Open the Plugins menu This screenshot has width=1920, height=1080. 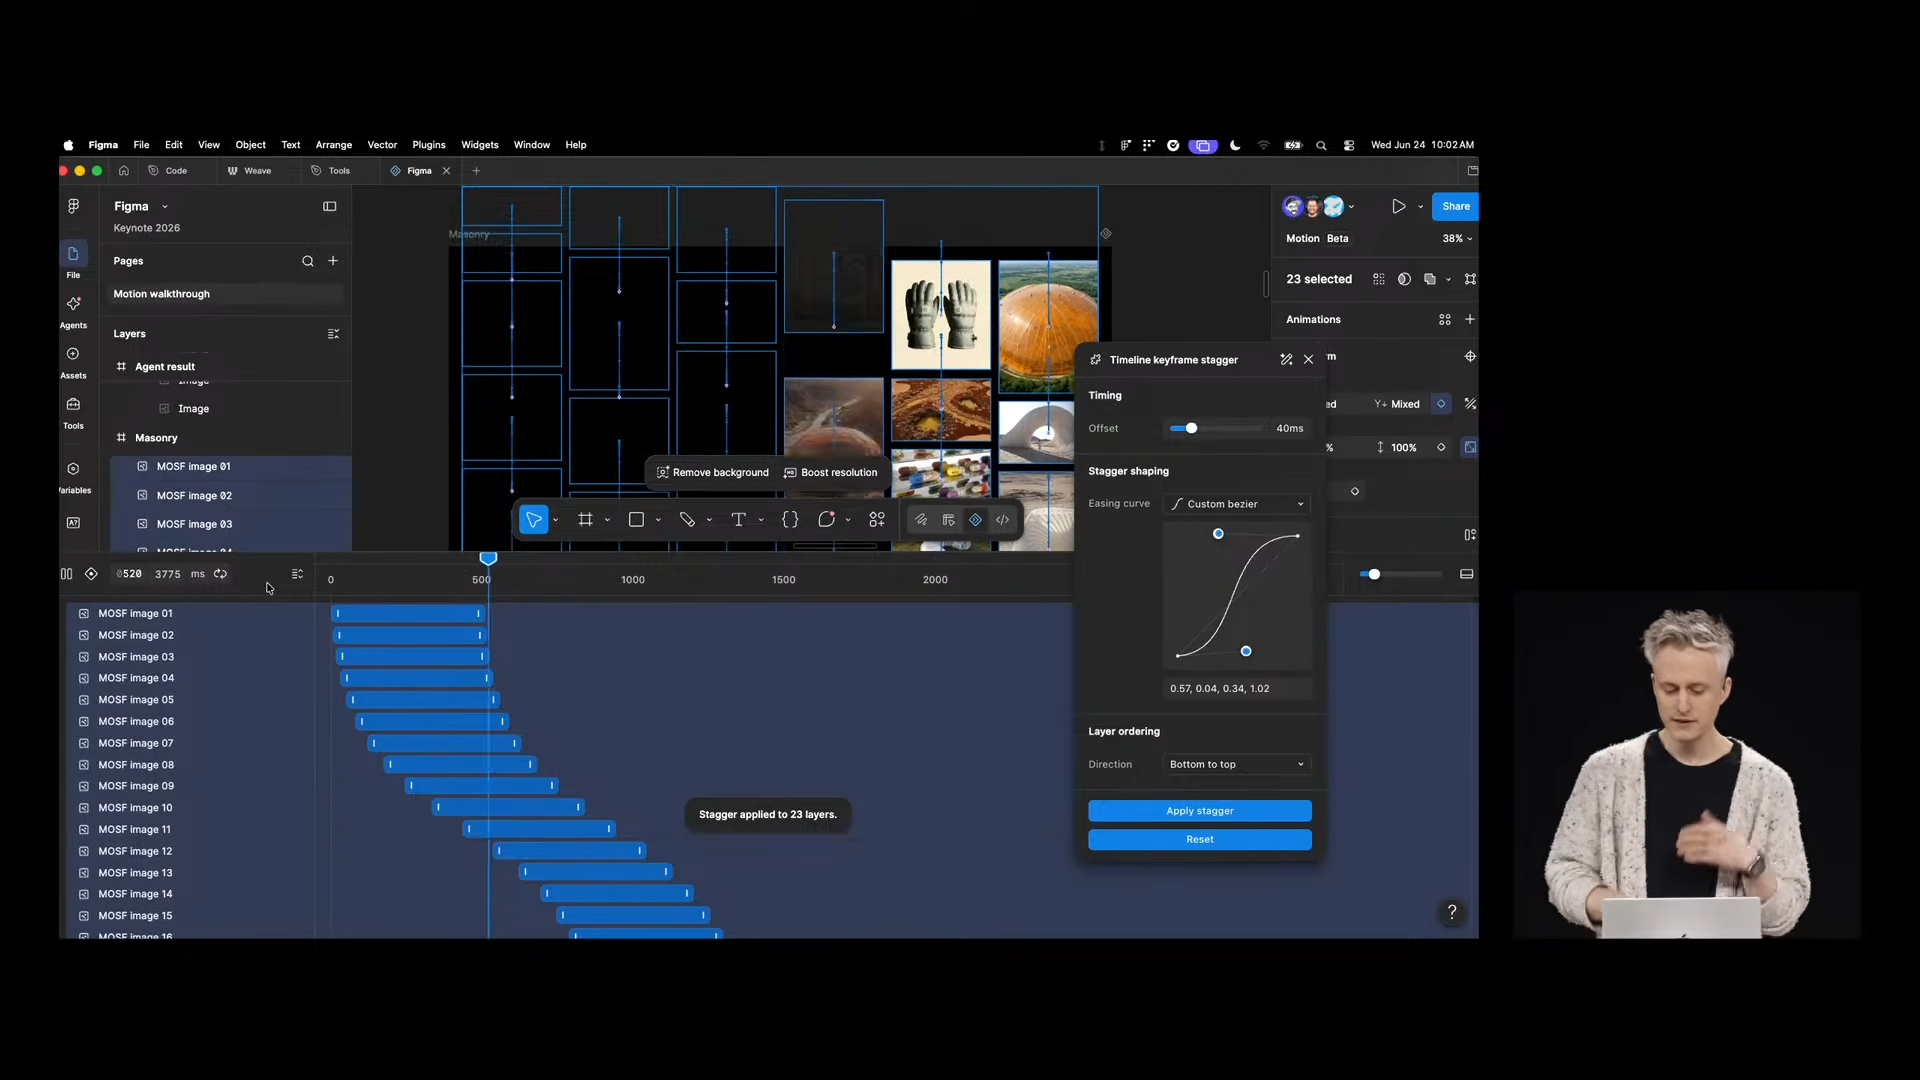429,145
